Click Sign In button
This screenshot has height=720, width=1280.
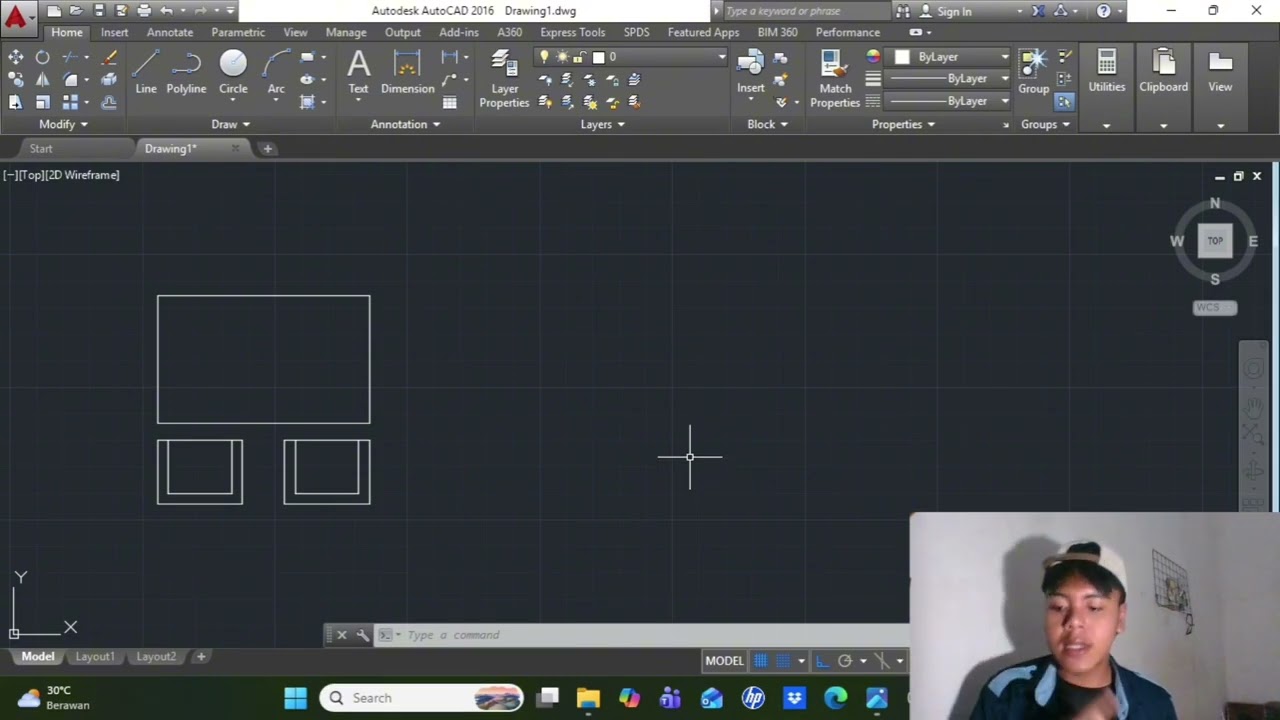955,11
